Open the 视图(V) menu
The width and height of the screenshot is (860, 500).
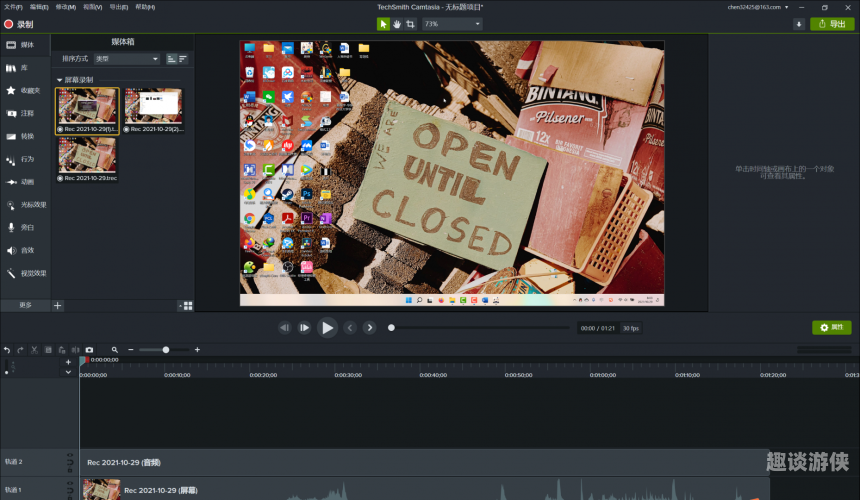pyautogui.click(x=93, y=7)
